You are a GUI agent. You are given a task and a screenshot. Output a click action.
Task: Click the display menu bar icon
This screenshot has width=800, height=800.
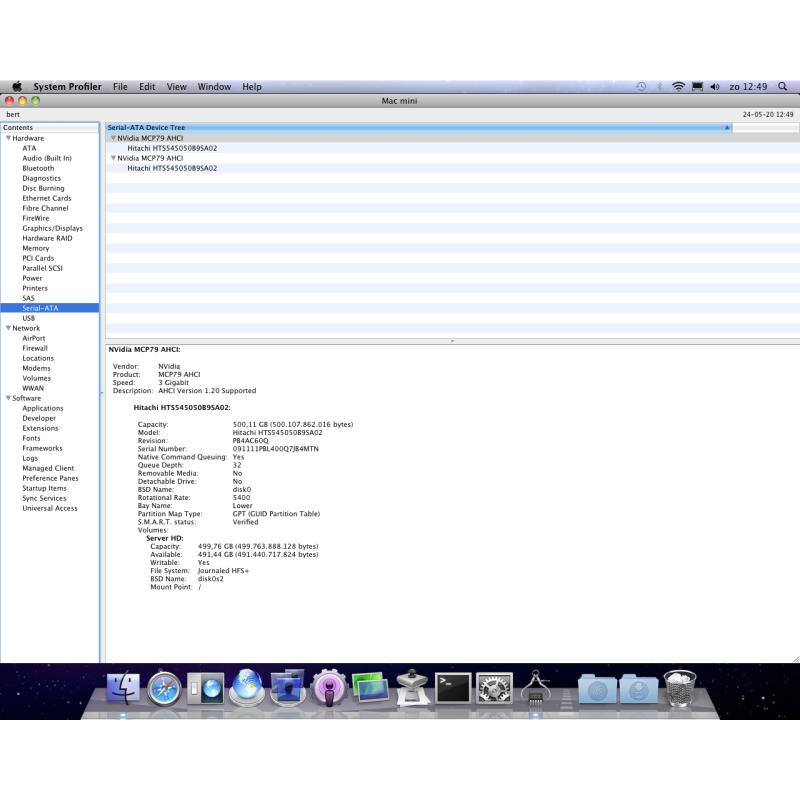[x=697, y=87]
